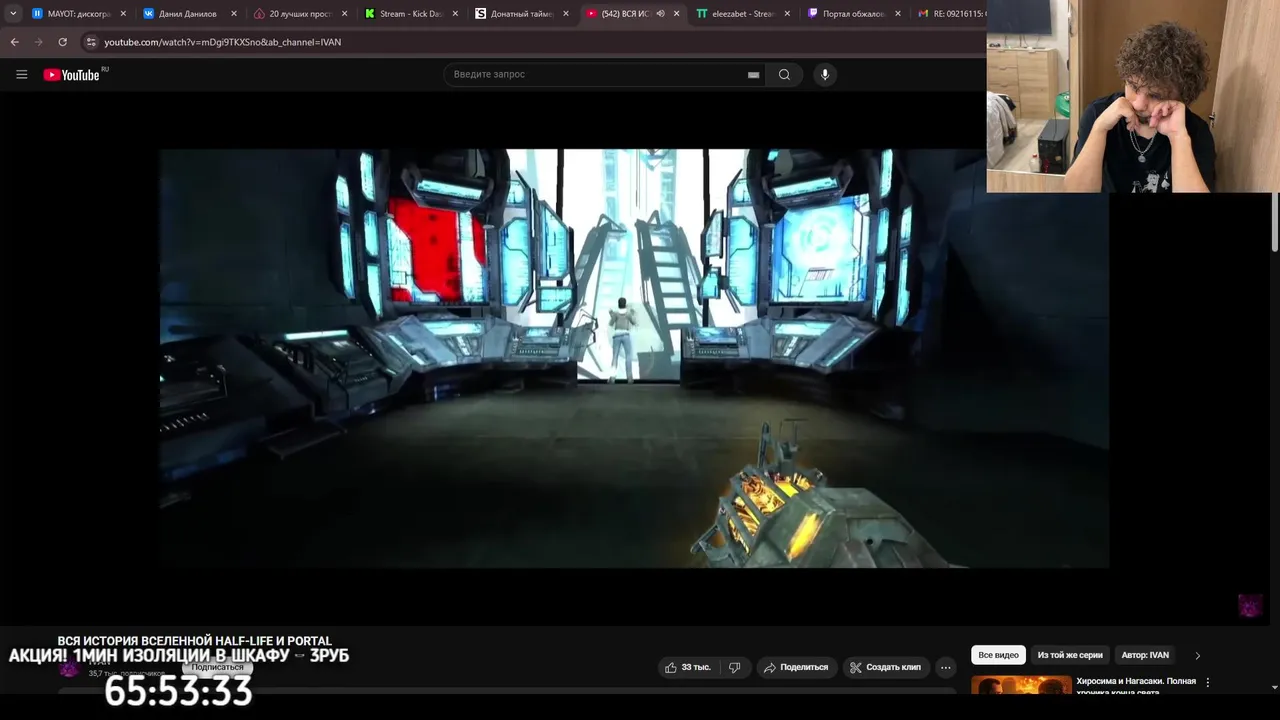Dislike the video with thumbs-down icon

(734, 667)
